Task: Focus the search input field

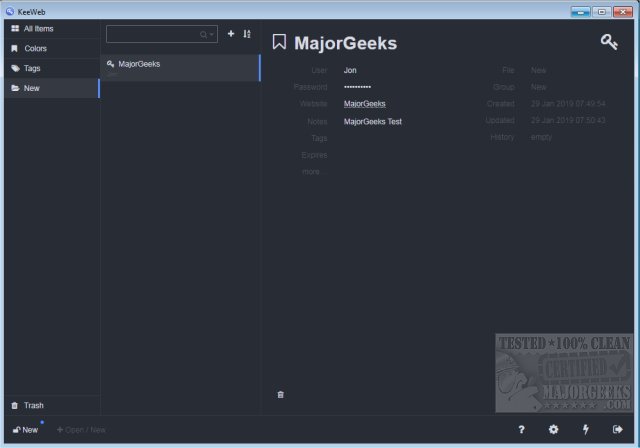Action: [x=153, y=34]
